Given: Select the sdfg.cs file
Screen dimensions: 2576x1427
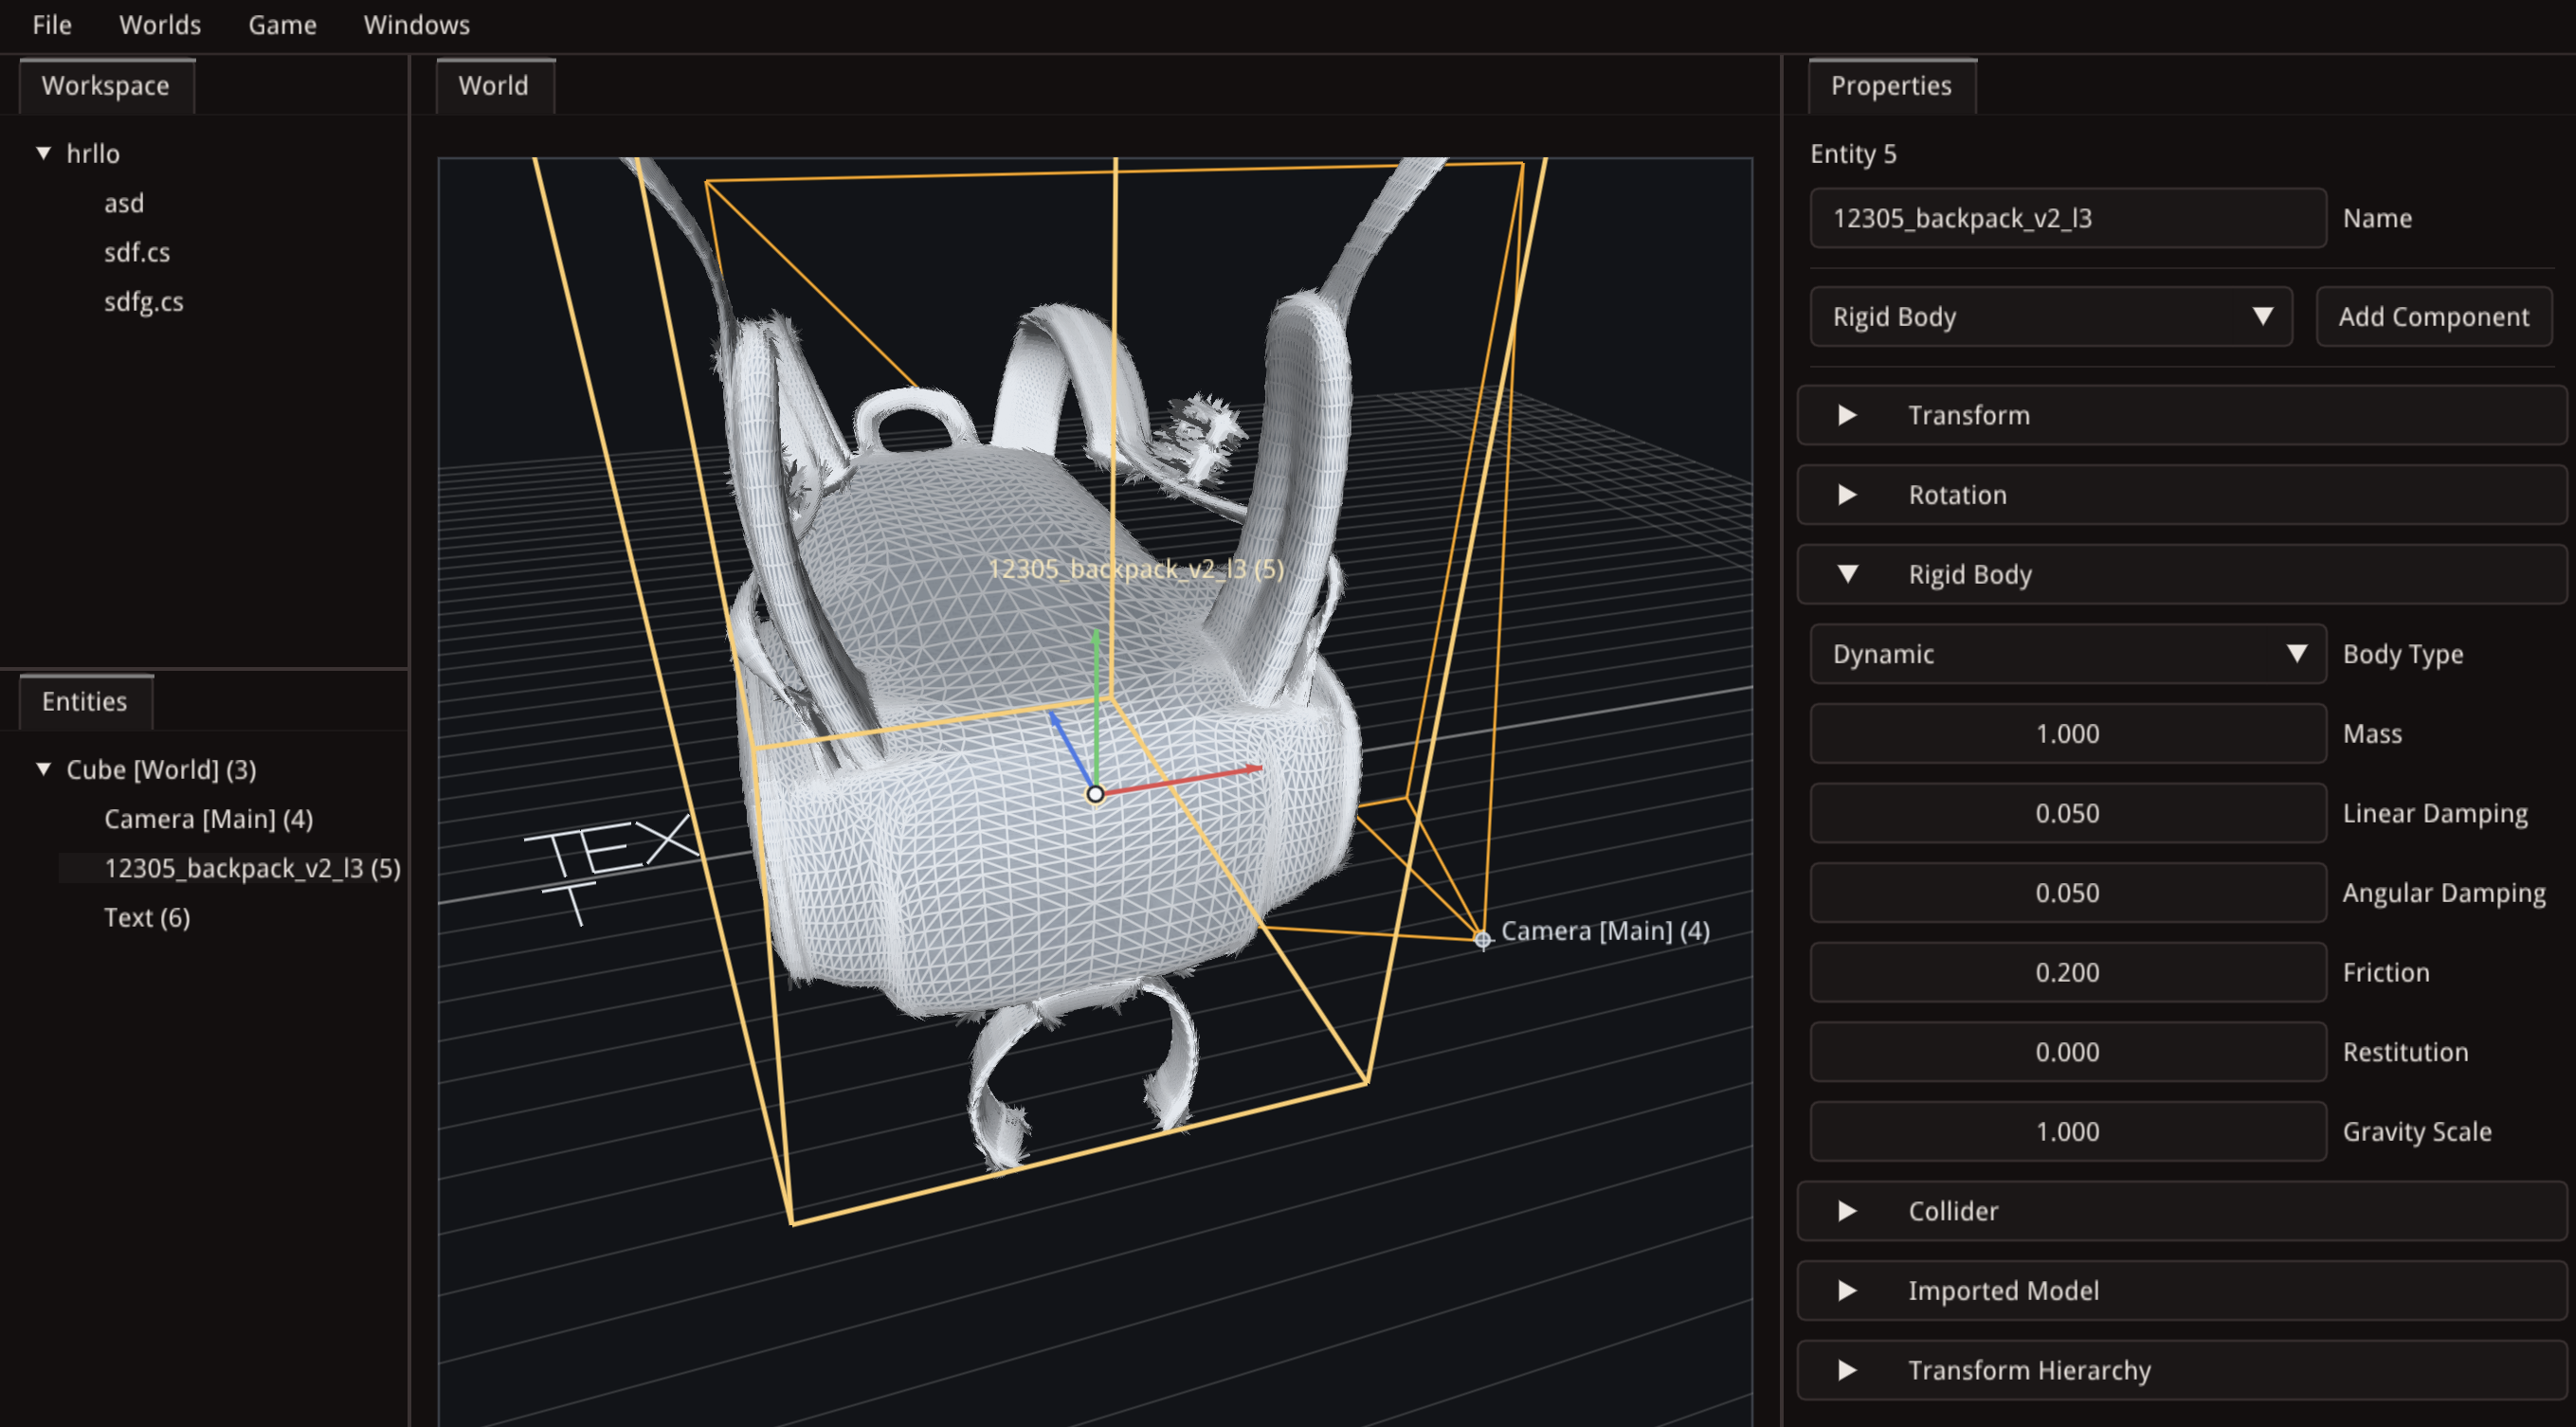Looking at the screenshot, I should click(x=143, y=301).
